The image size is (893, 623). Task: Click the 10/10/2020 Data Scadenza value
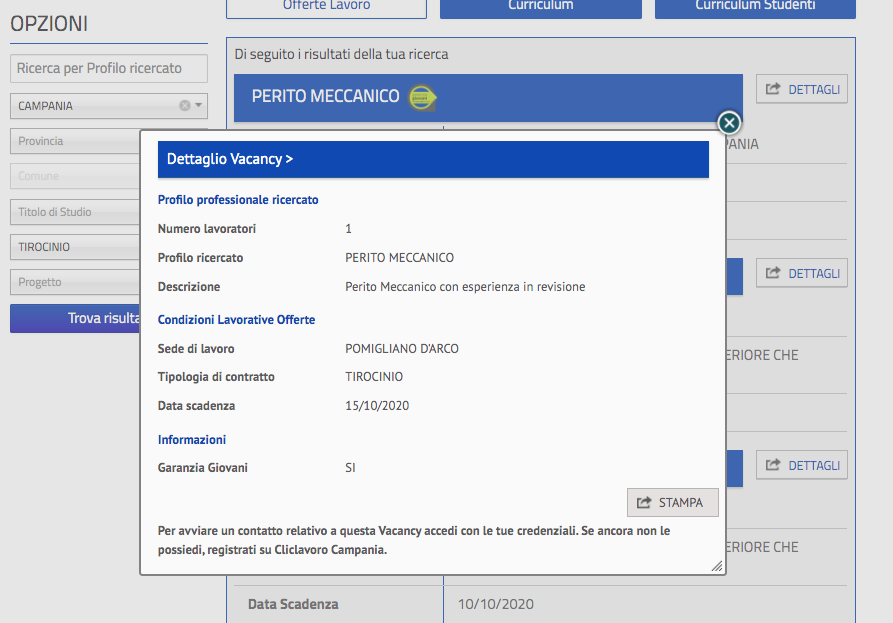(x=495, y=604)
